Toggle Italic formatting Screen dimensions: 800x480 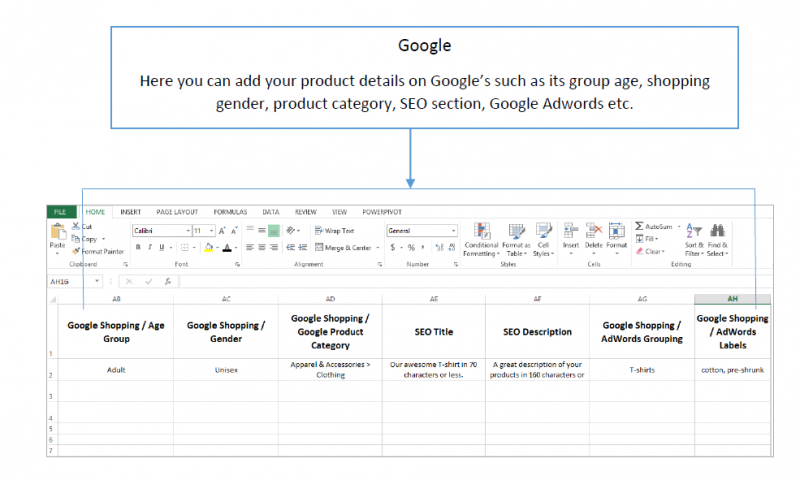coord(149,247)
